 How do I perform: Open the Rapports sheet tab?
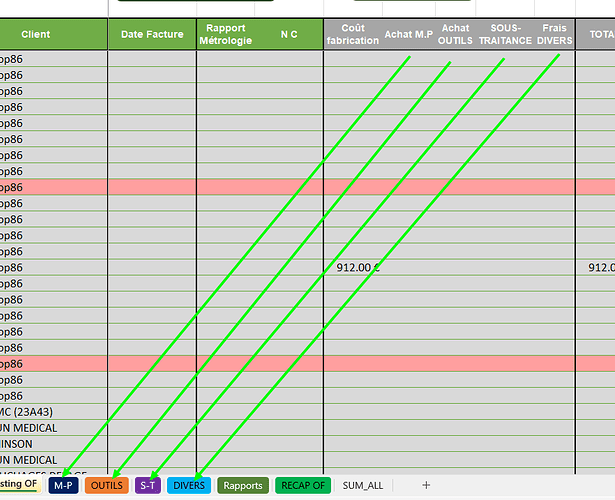243,485
